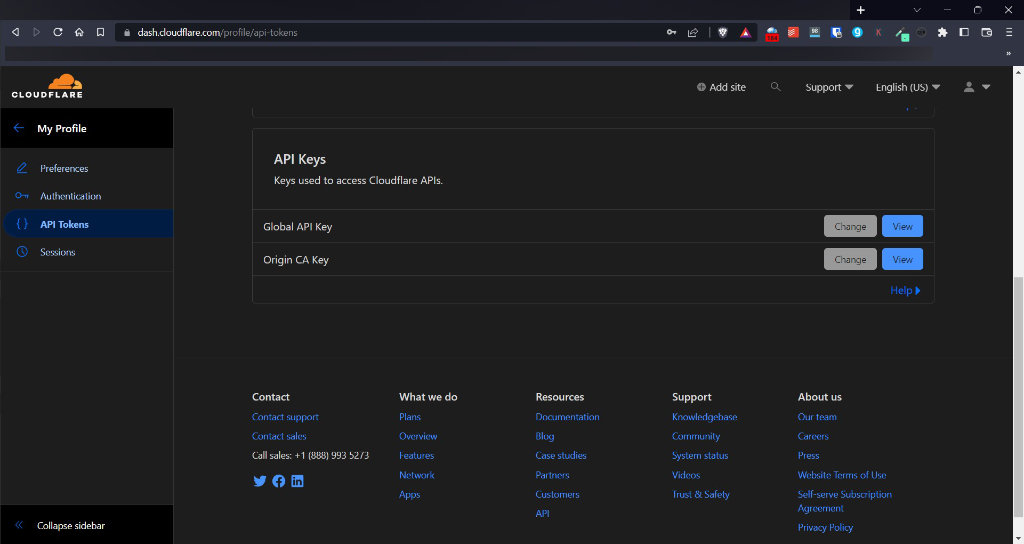Screen dimensions: 1024x544
Task: Open the Network footer link
Action: coord(417,475)
